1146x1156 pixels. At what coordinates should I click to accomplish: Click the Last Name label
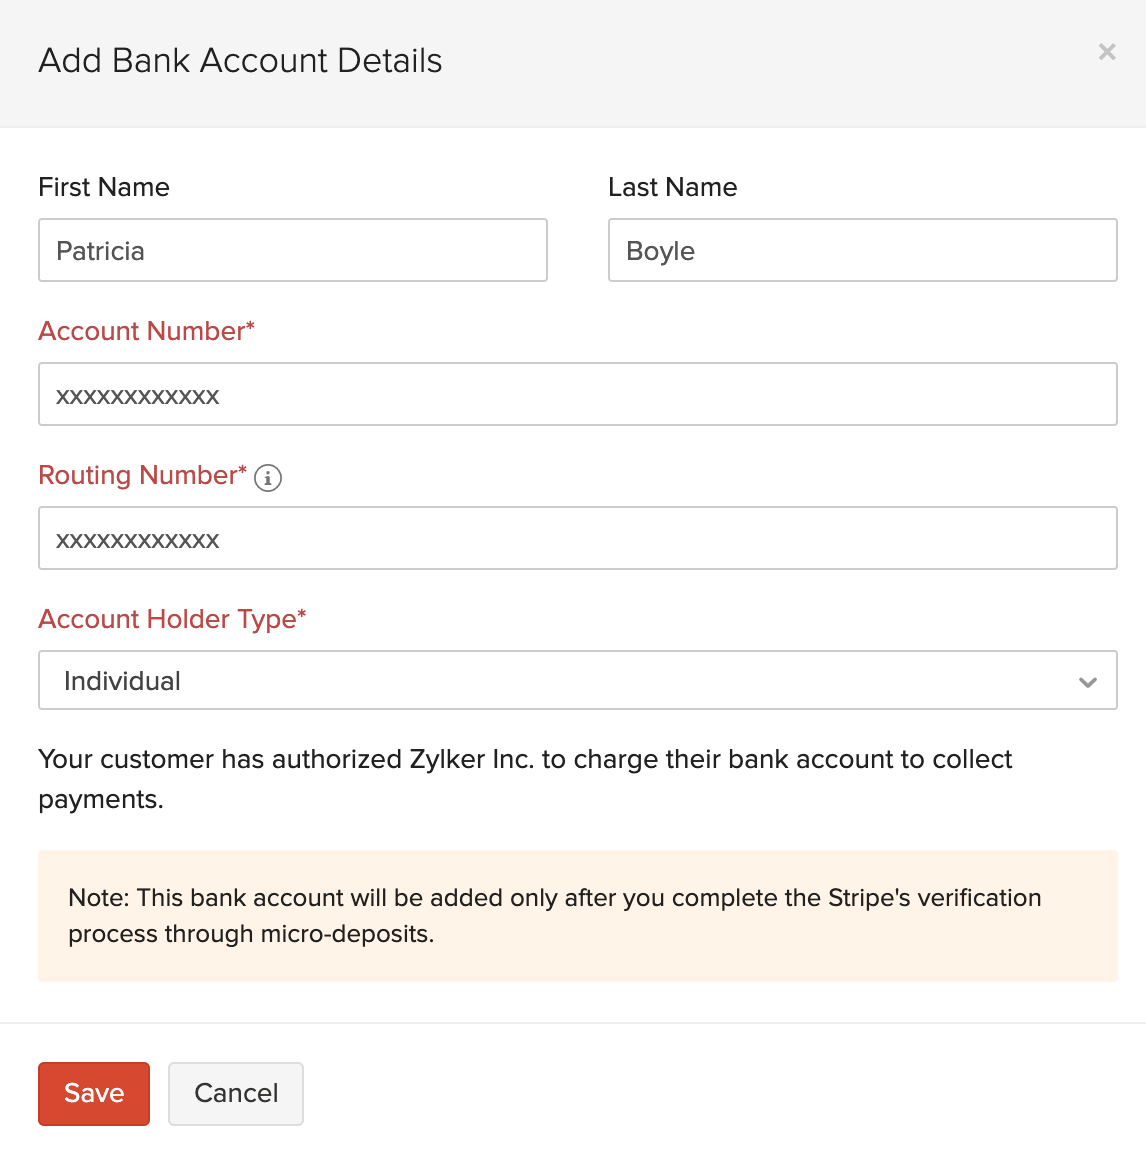coord(672,187)
